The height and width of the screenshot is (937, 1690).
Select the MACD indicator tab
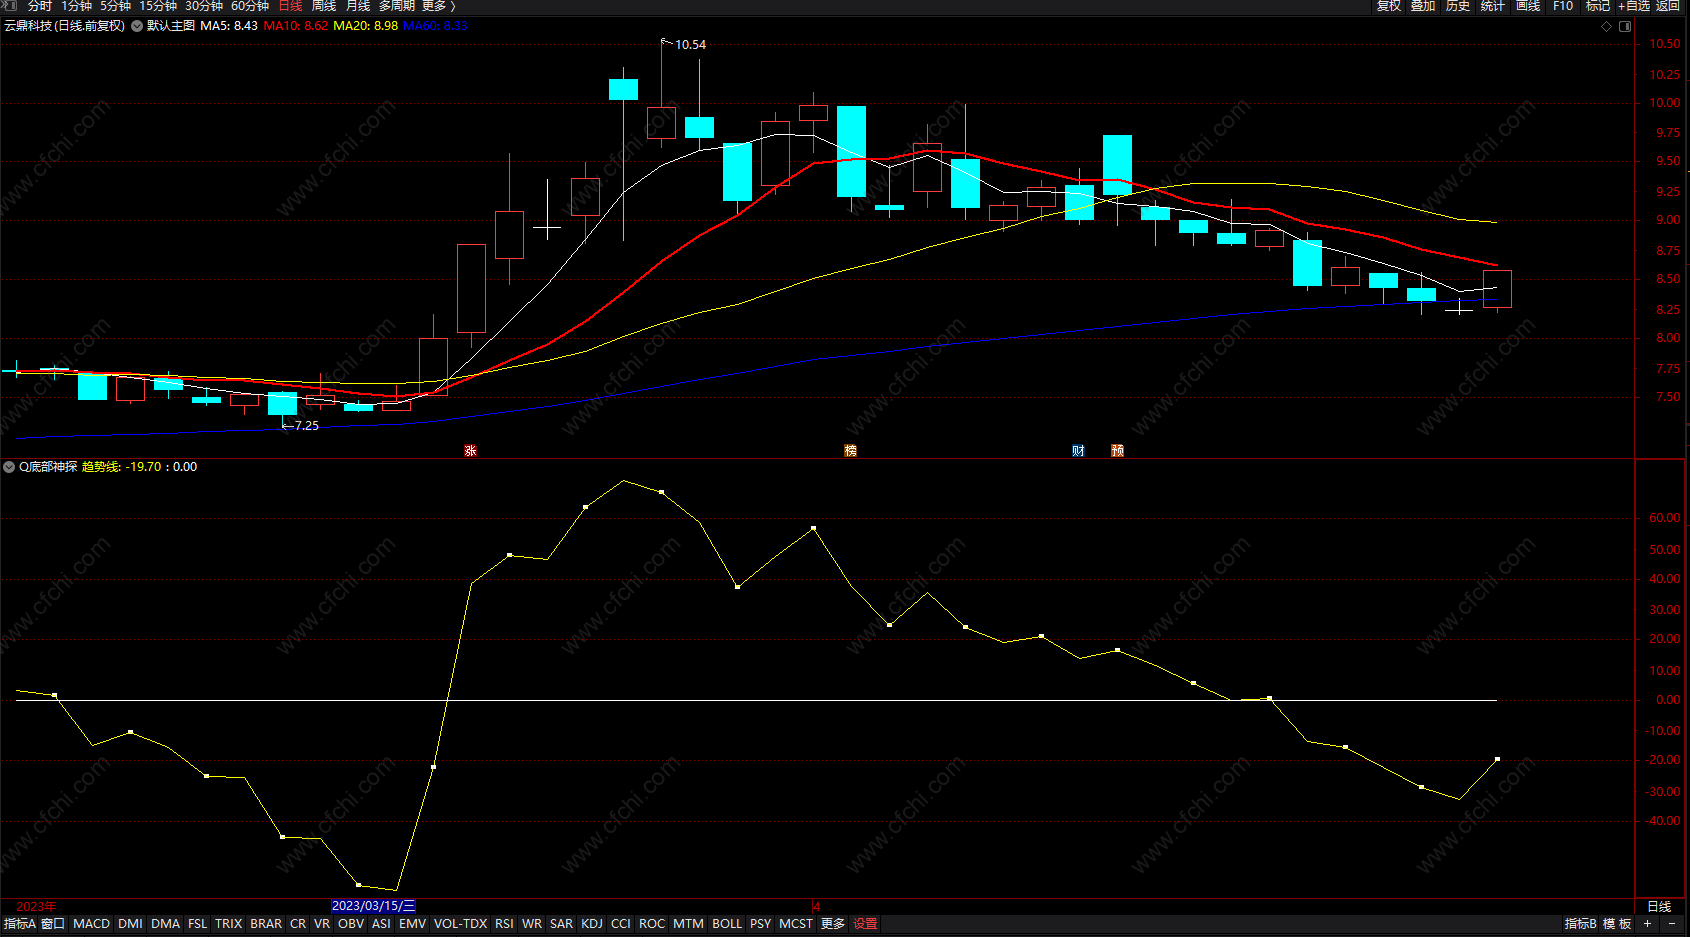pyautogui.click(x=91, y=924)
